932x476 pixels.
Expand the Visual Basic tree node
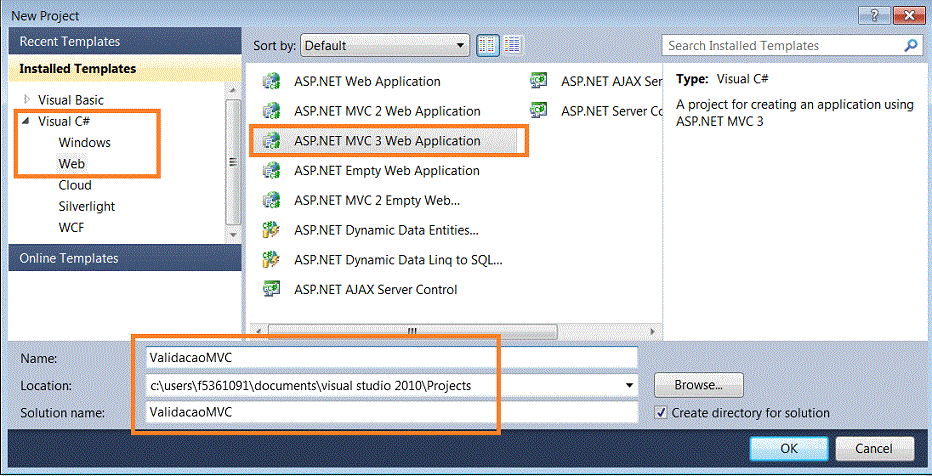pyautogui.click(x=26, y=100)
